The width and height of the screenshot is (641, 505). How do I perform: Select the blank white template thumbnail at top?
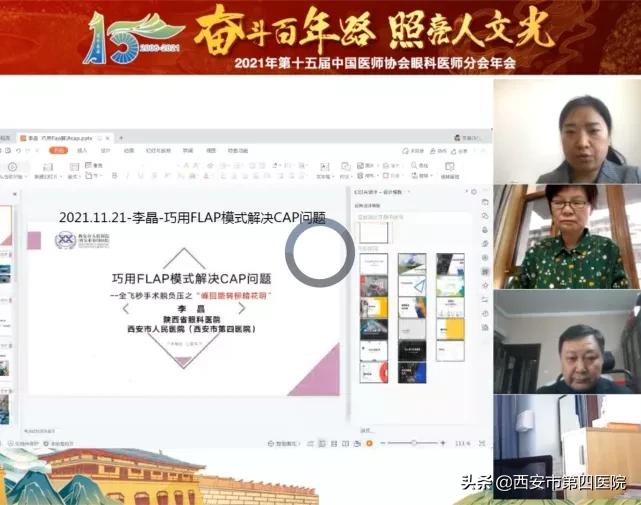click(373, 233)
